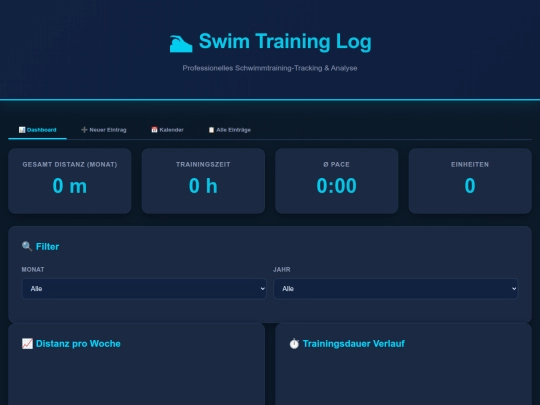Open the Neuer Eintrag tab

(x=104, y=130)
